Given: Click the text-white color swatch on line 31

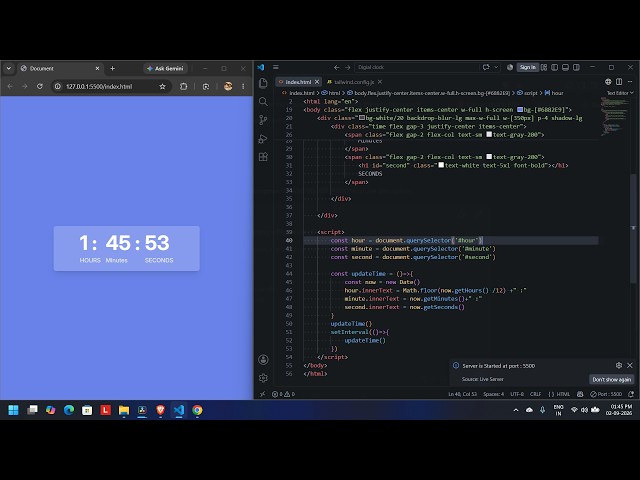Looking at the screenshot, I should point(441,165).
